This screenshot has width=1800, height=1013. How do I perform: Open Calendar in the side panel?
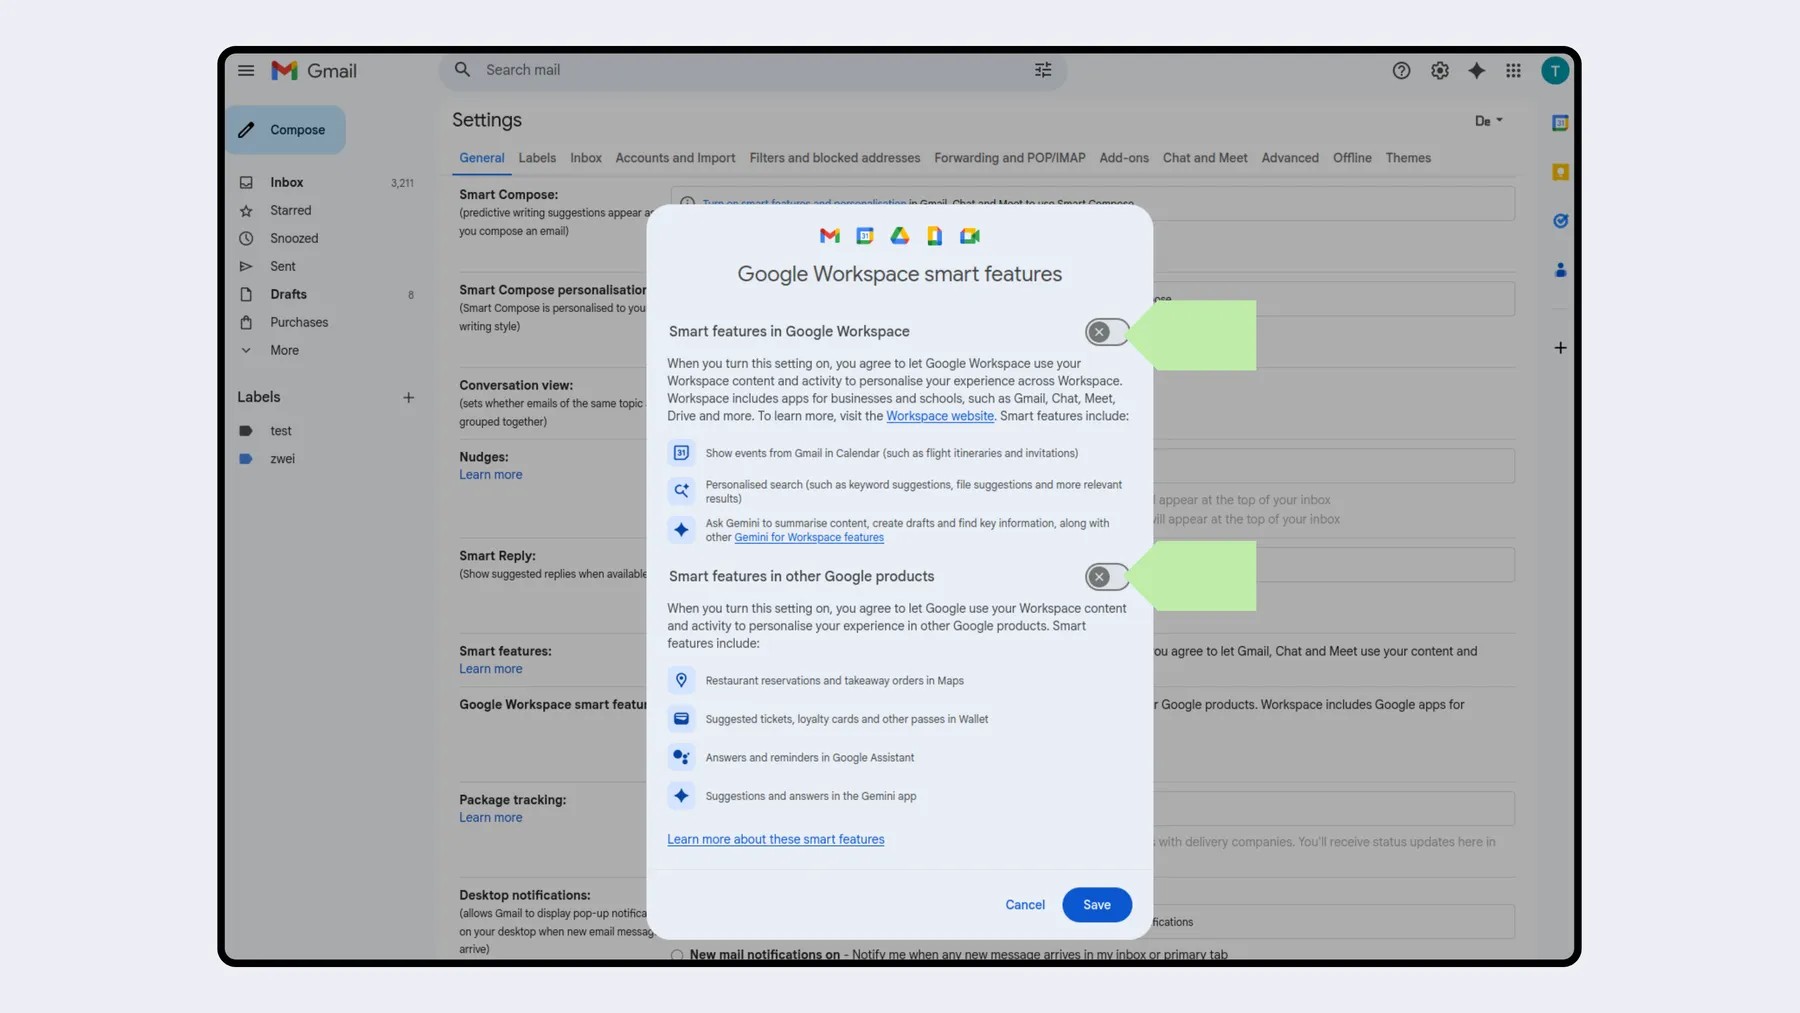[1560, 123]
